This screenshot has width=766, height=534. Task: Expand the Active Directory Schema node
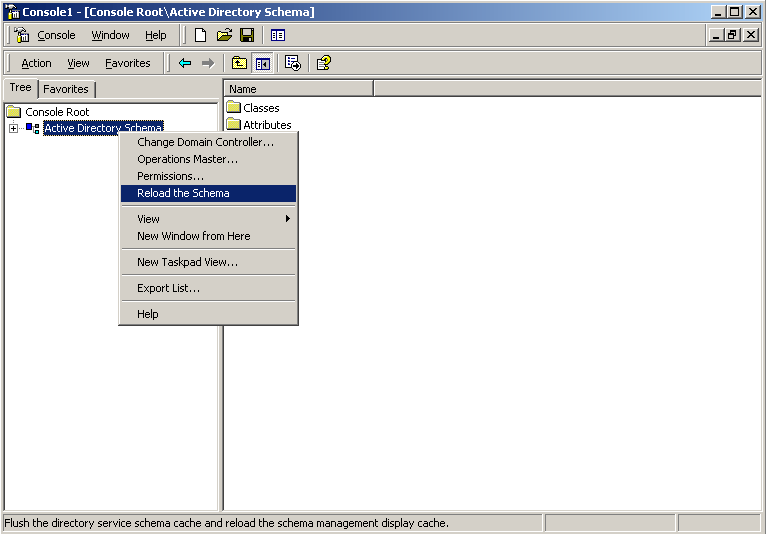14,128
